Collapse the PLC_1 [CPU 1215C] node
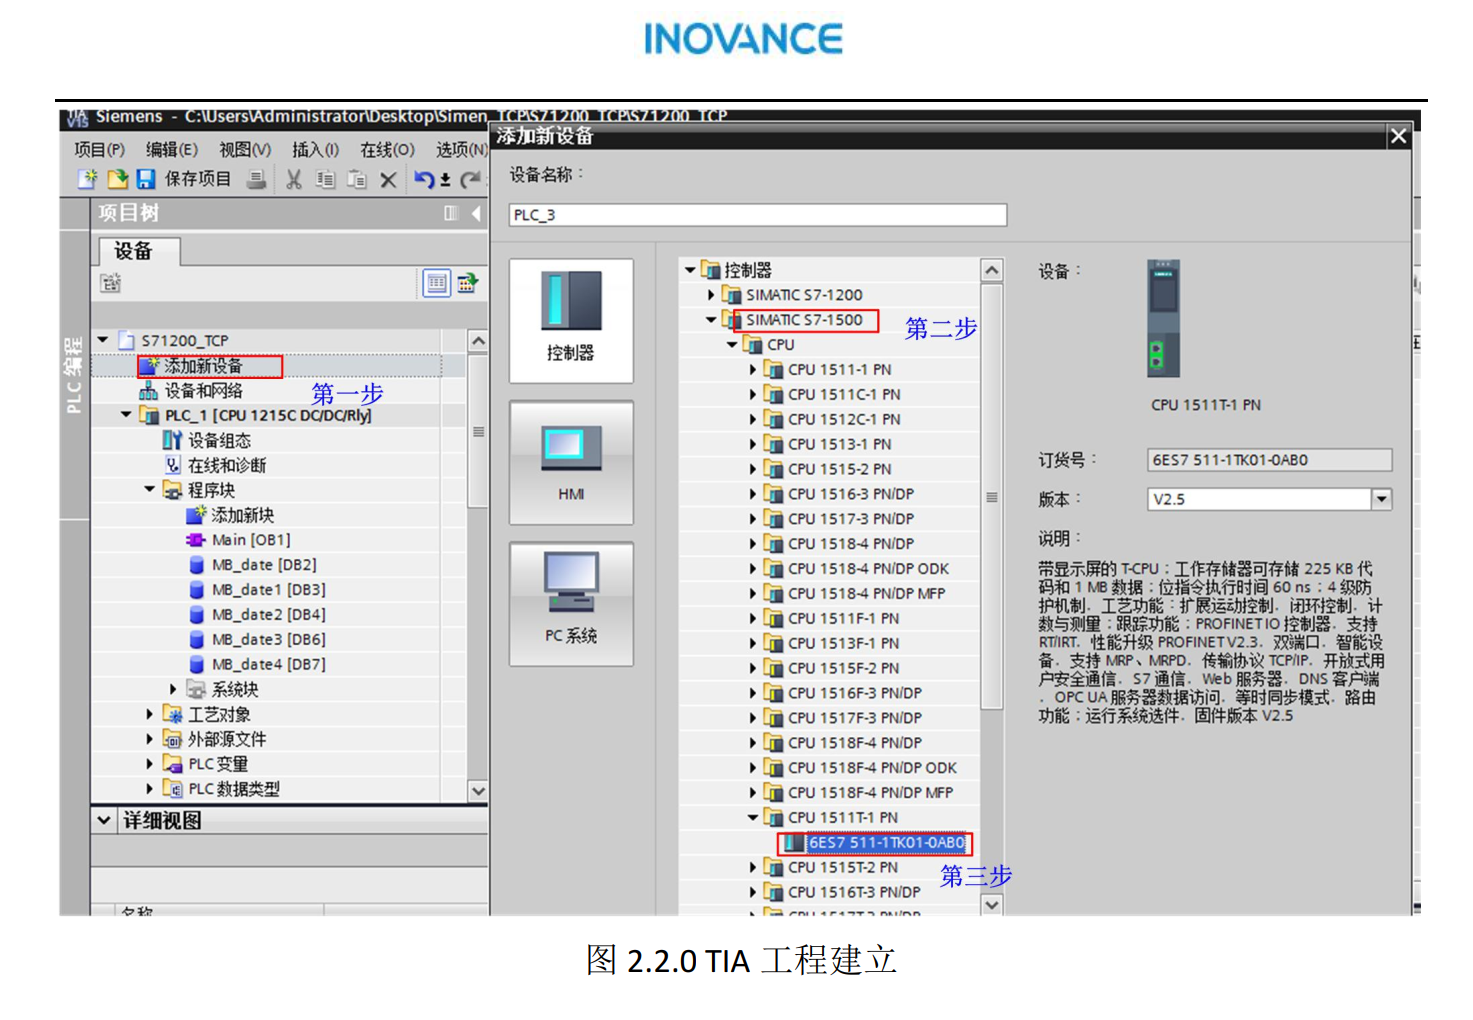Screen dimensions: 1473x1020 click(x=126, y=415)
